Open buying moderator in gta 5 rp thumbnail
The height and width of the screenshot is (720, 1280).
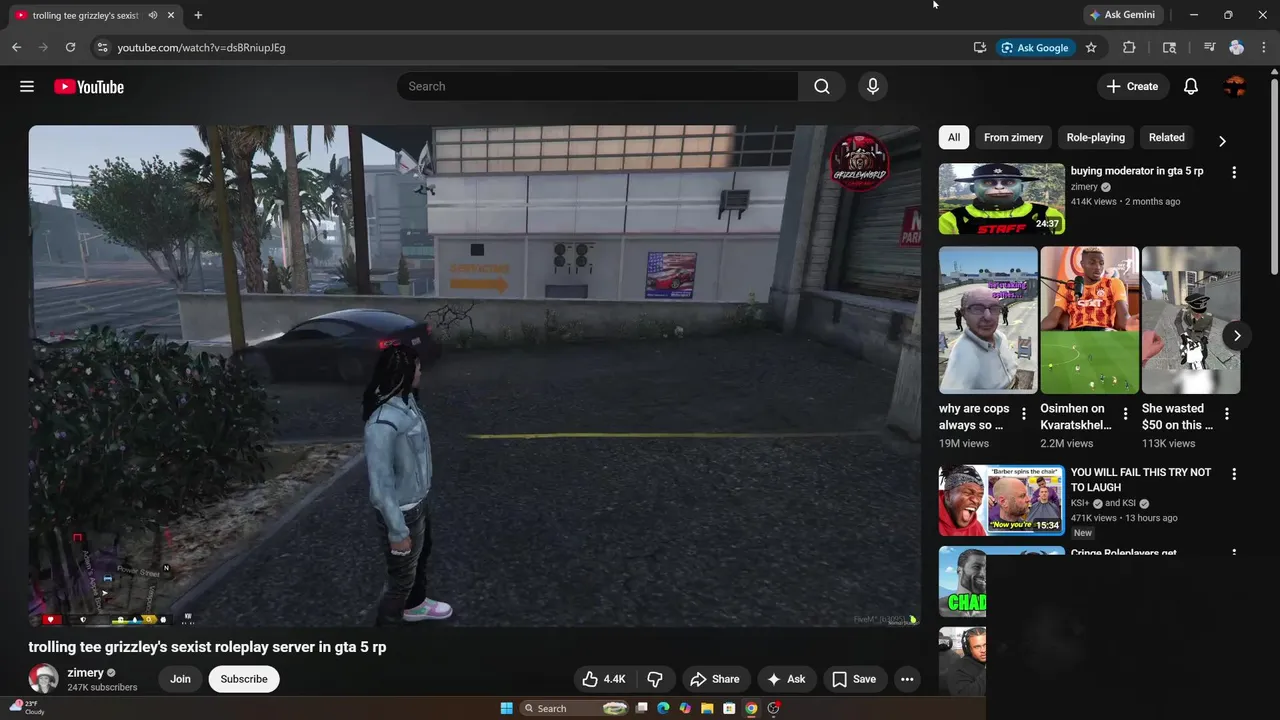[1002, 199]
